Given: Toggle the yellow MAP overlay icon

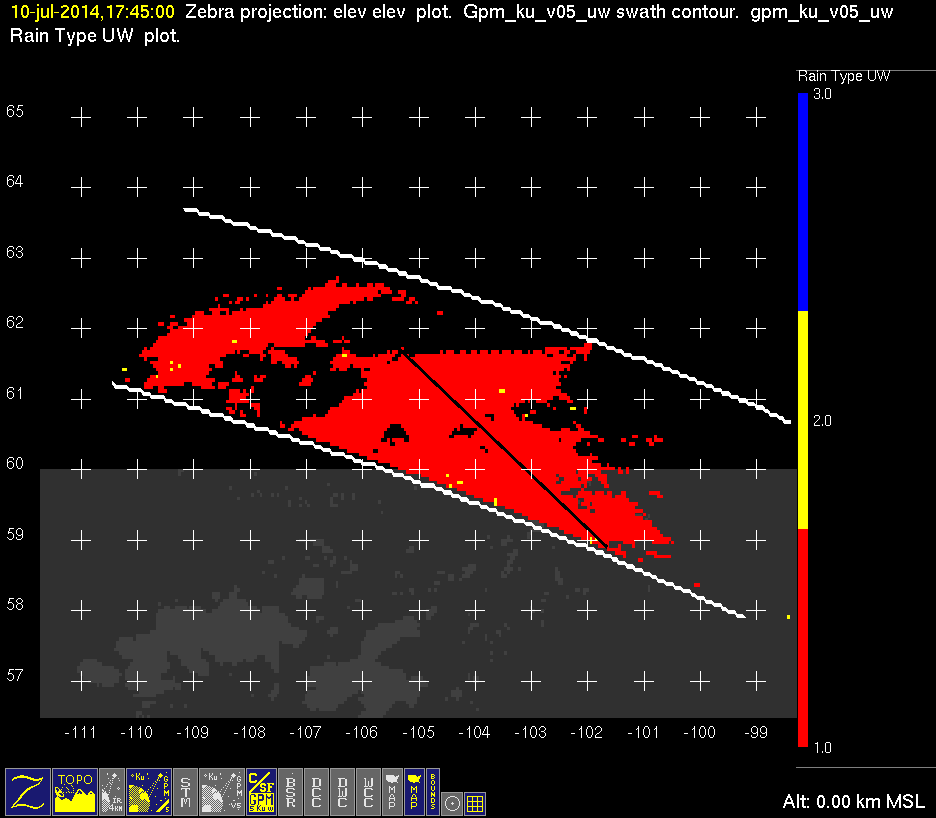Looking at the screenshot, I should tap(413, 791).
